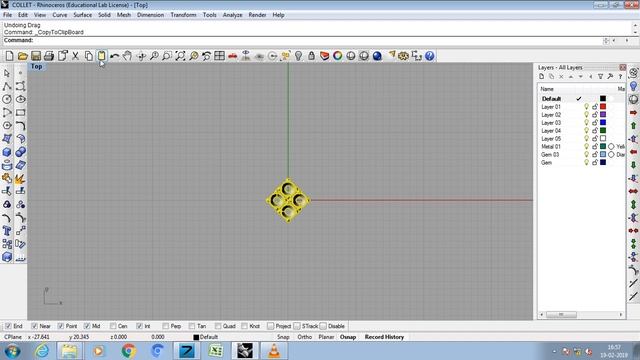
Task: Hide objects with light bulb toolbar icon
Action: (298, 56)
